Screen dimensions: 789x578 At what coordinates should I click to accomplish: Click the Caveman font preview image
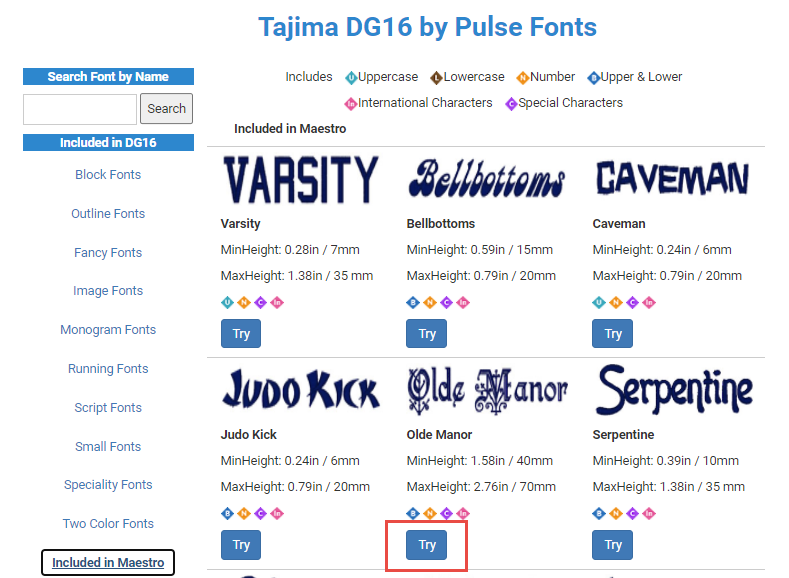pyautogui.click(x=673, y=179)
